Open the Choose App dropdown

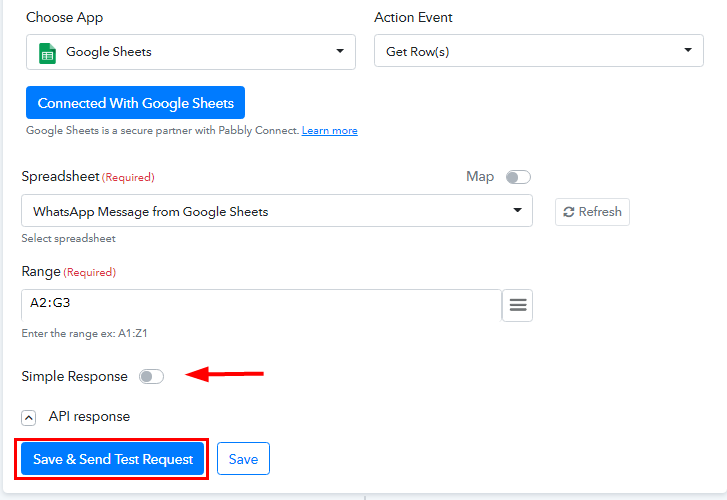[x=191, y=51]
